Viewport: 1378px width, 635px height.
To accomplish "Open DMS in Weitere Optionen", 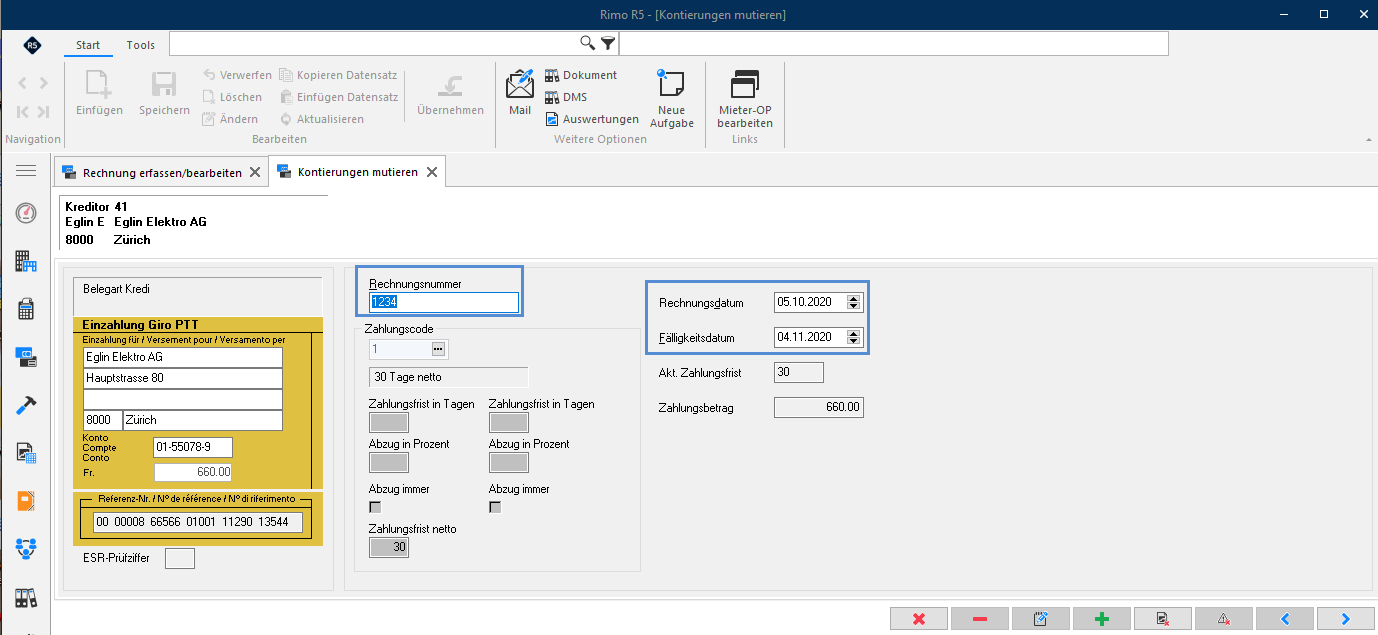I will coord(566,97).
